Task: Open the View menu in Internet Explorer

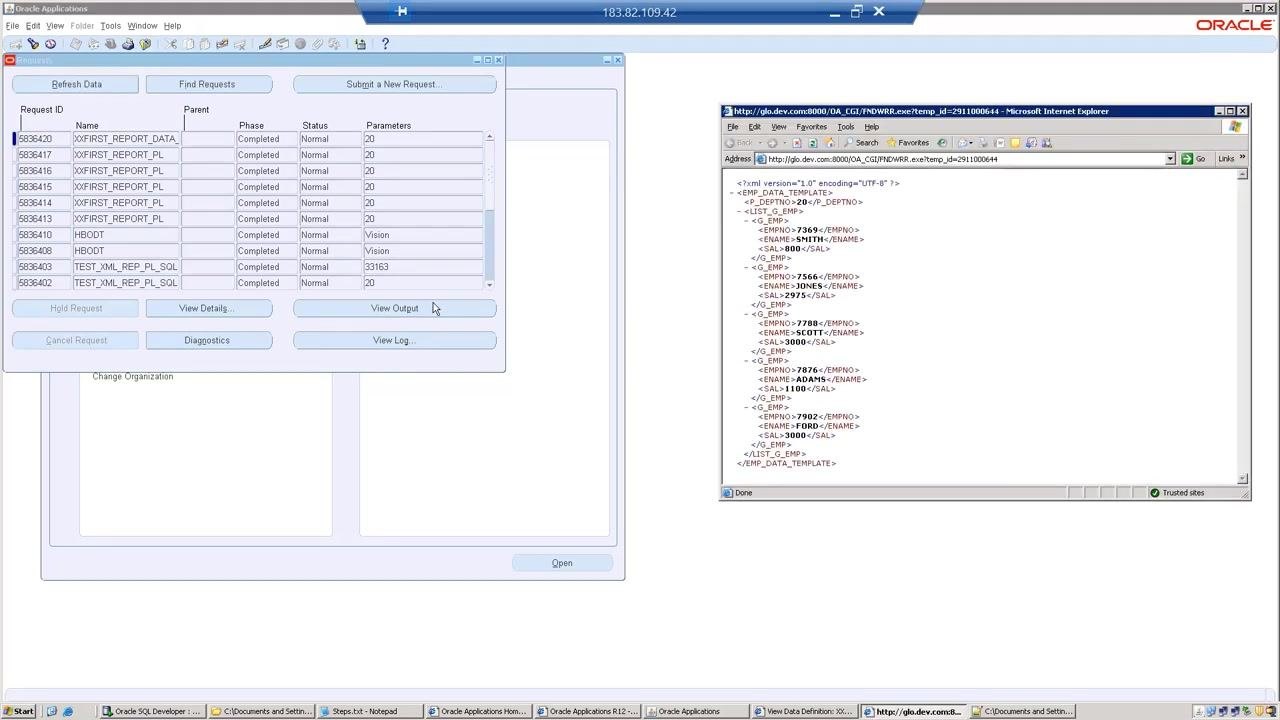Action: click(x=778, y=127)
